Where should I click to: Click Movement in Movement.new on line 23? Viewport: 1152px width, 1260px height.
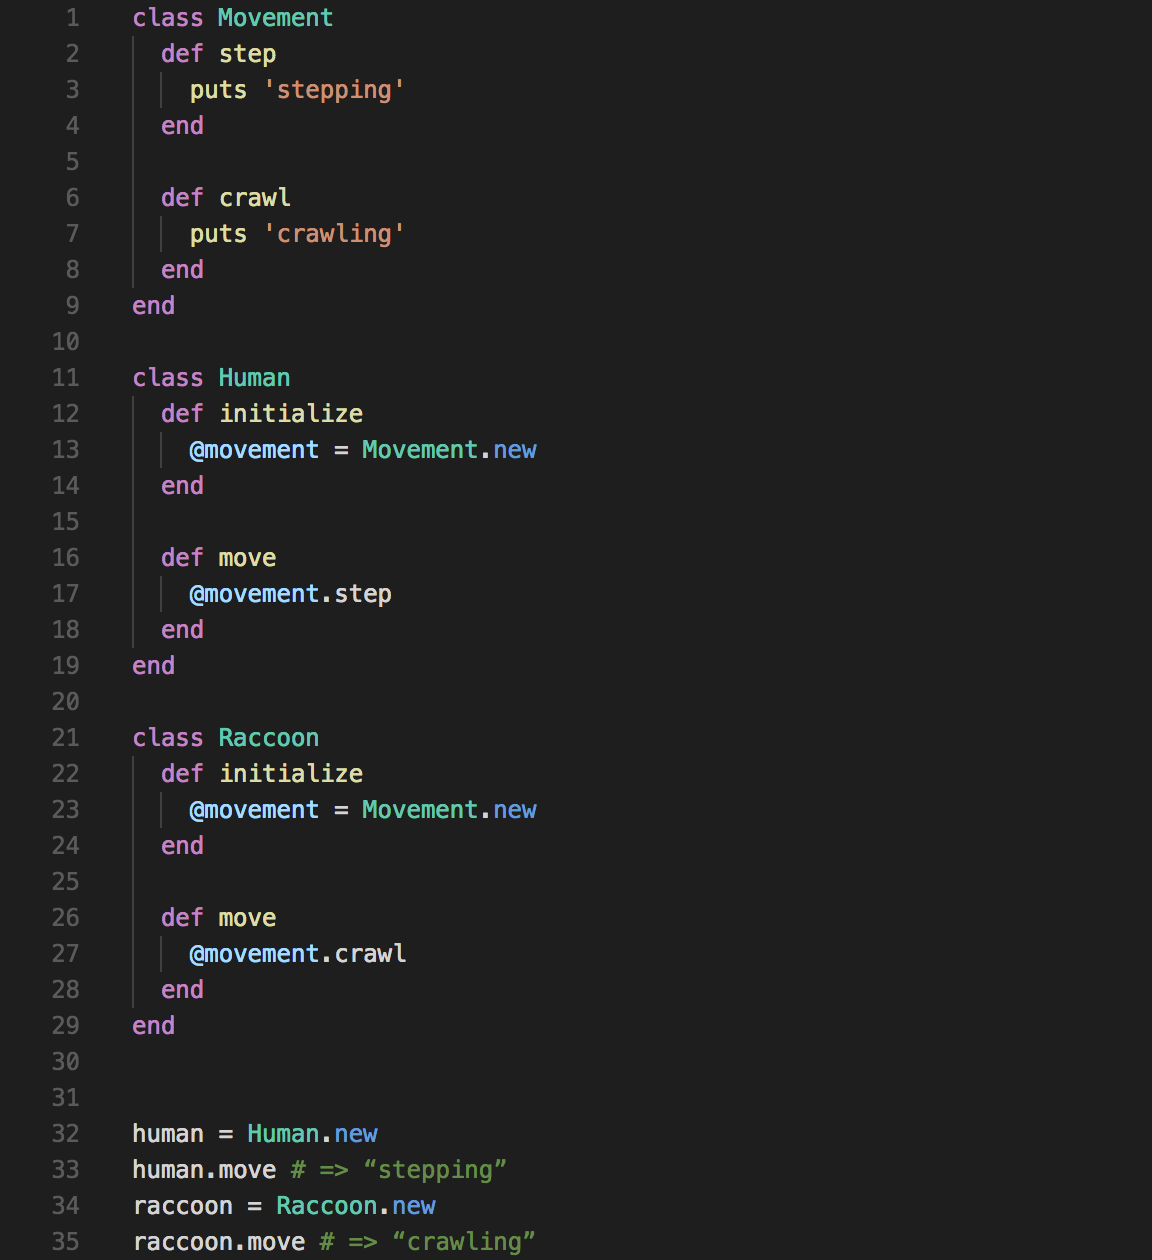tap(420, 810)
